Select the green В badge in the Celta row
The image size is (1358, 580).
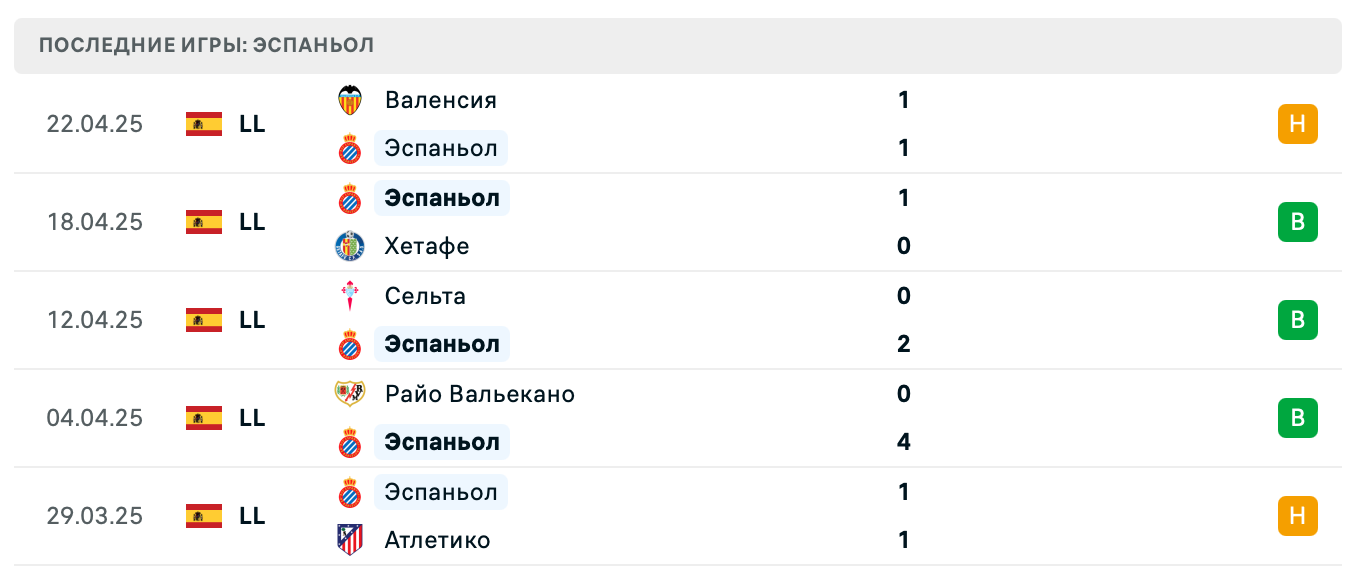click(1298, 320)
